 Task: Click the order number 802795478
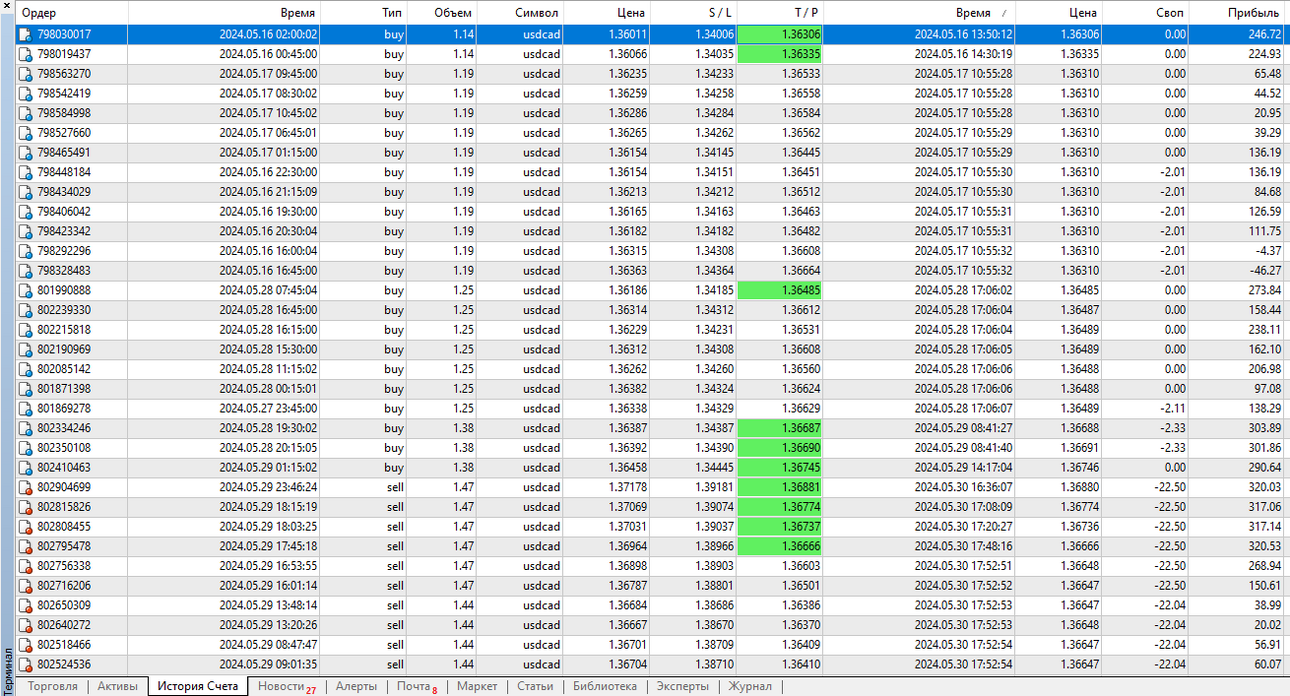pyautogui.click(x=64, y=547)
